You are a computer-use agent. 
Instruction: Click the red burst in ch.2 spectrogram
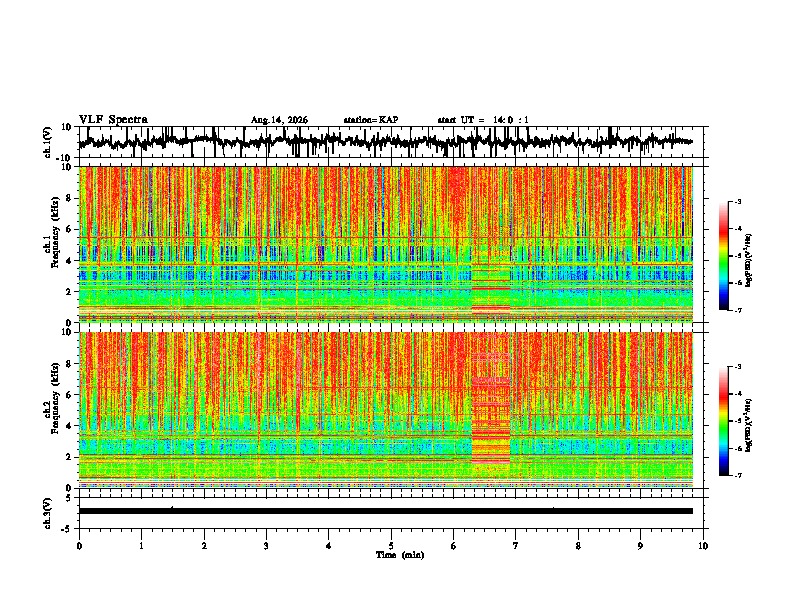point(490,408)
